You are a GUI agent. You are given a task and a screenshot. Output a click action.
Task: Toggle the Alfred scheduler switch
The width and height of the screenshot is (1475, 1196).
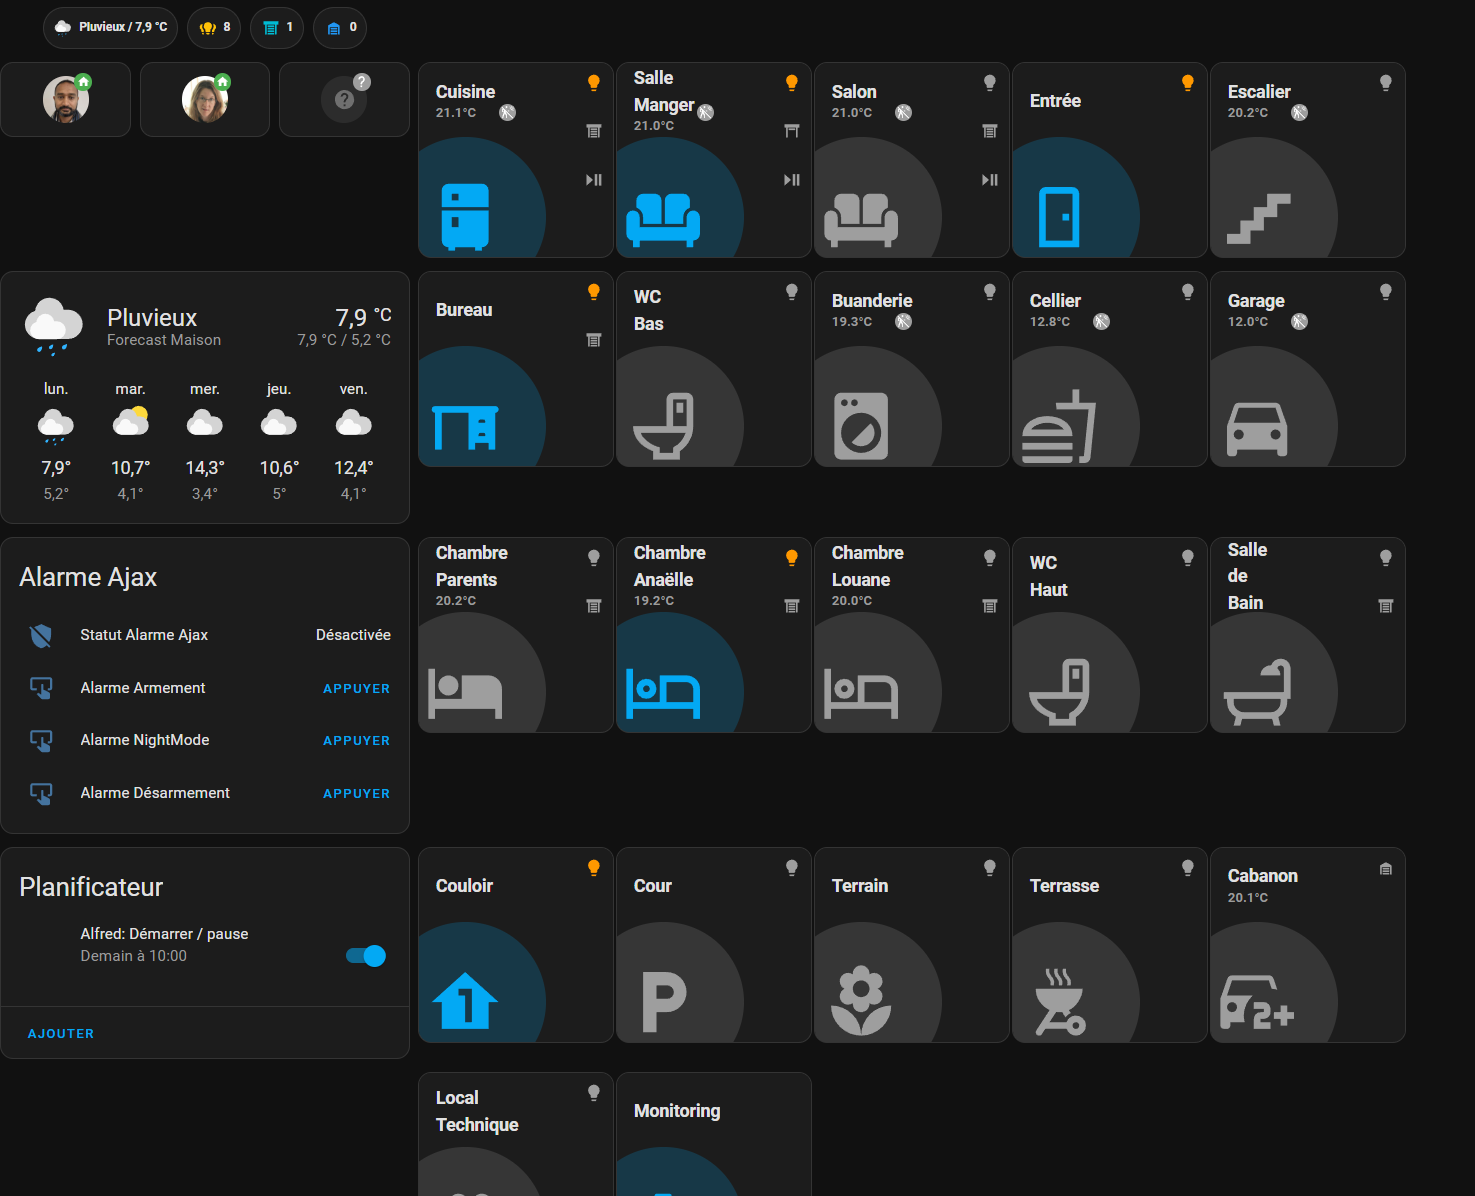tap(366, 956)
